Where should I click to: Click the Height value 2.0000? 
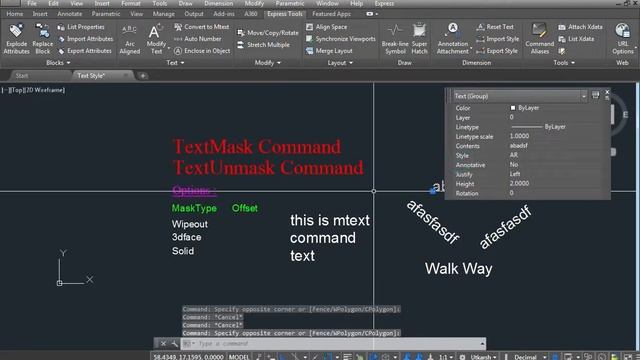coord(519,184)
